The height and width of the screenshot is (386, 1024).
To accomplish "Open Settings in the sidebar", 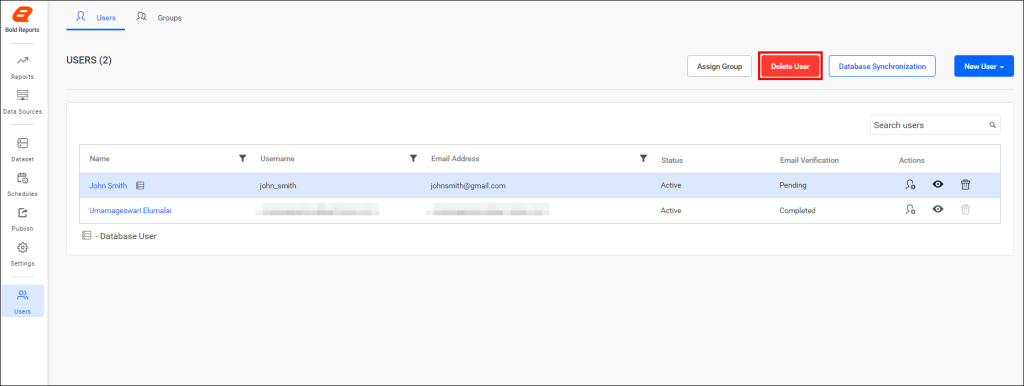I will coord(23,254).
